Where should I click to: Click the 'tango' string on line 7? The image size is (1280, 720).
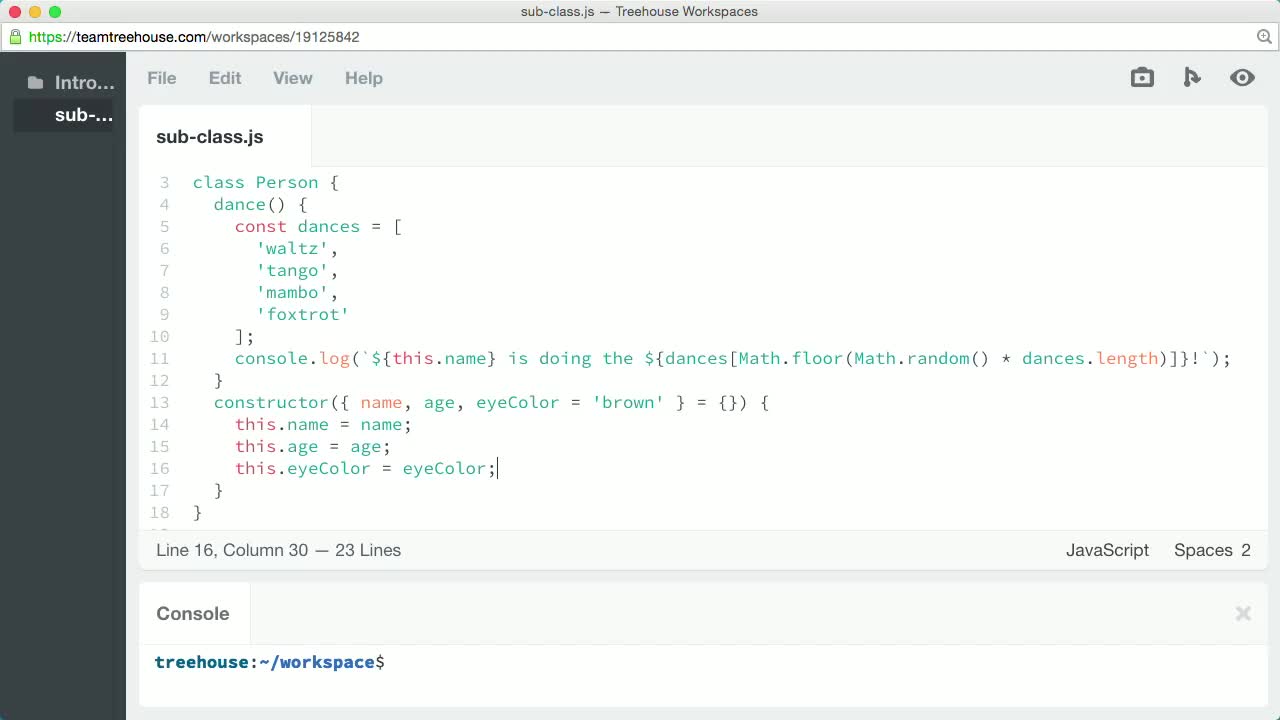(x=292, y=271)
